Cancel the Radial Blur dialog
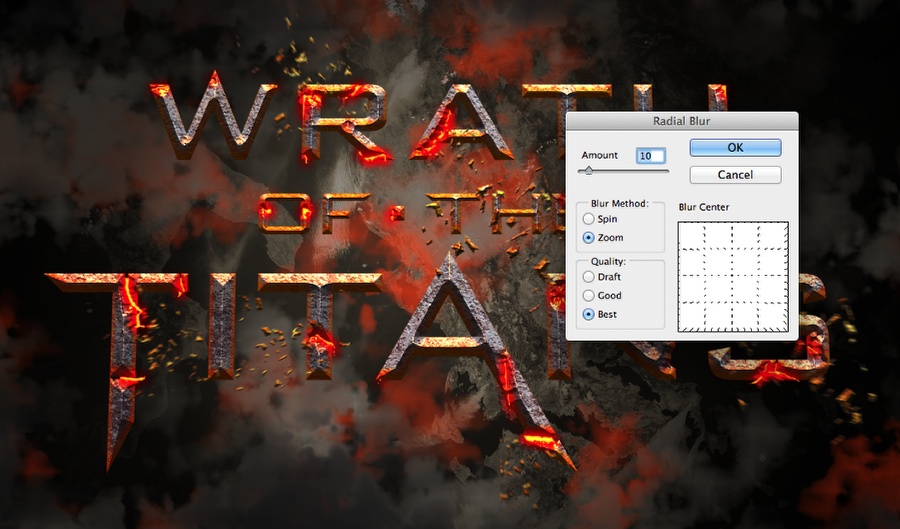The width and height of the screenshot is (900, 529). (735, 174)
